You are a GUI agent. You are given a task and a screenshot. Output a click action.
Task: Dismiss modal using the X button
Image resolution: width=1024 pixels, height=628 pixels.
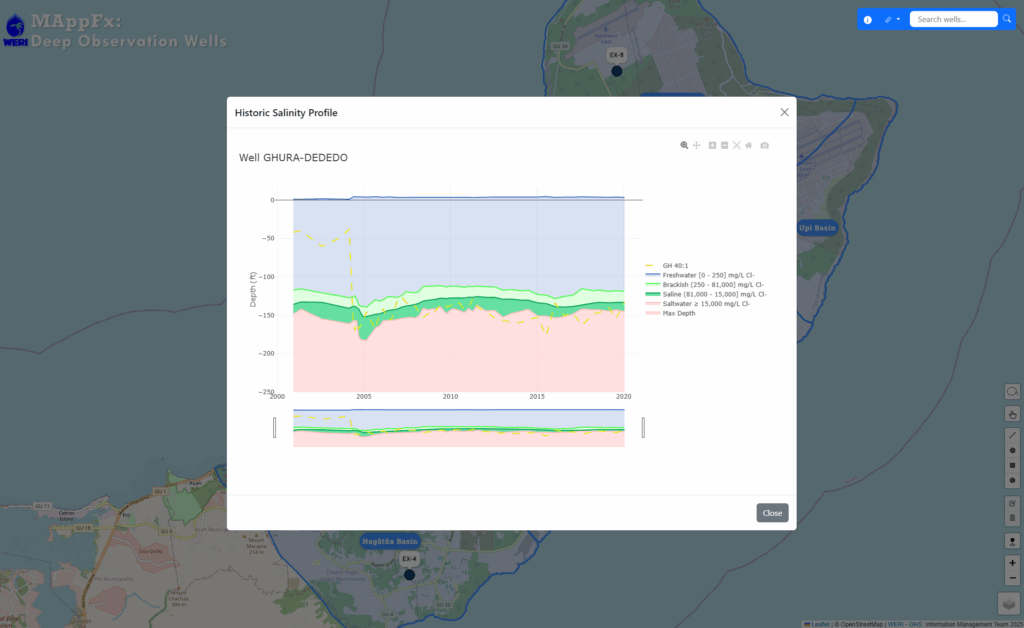784,112
